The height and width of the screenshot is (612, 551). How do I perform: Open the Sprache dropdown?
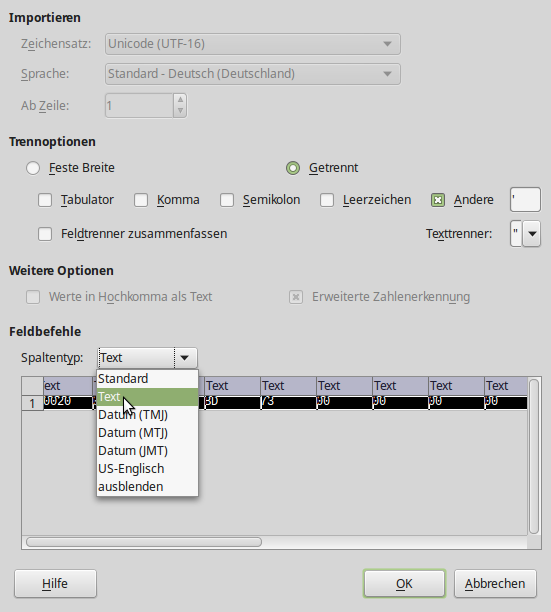pyautogui.click(x=252, y=74)
